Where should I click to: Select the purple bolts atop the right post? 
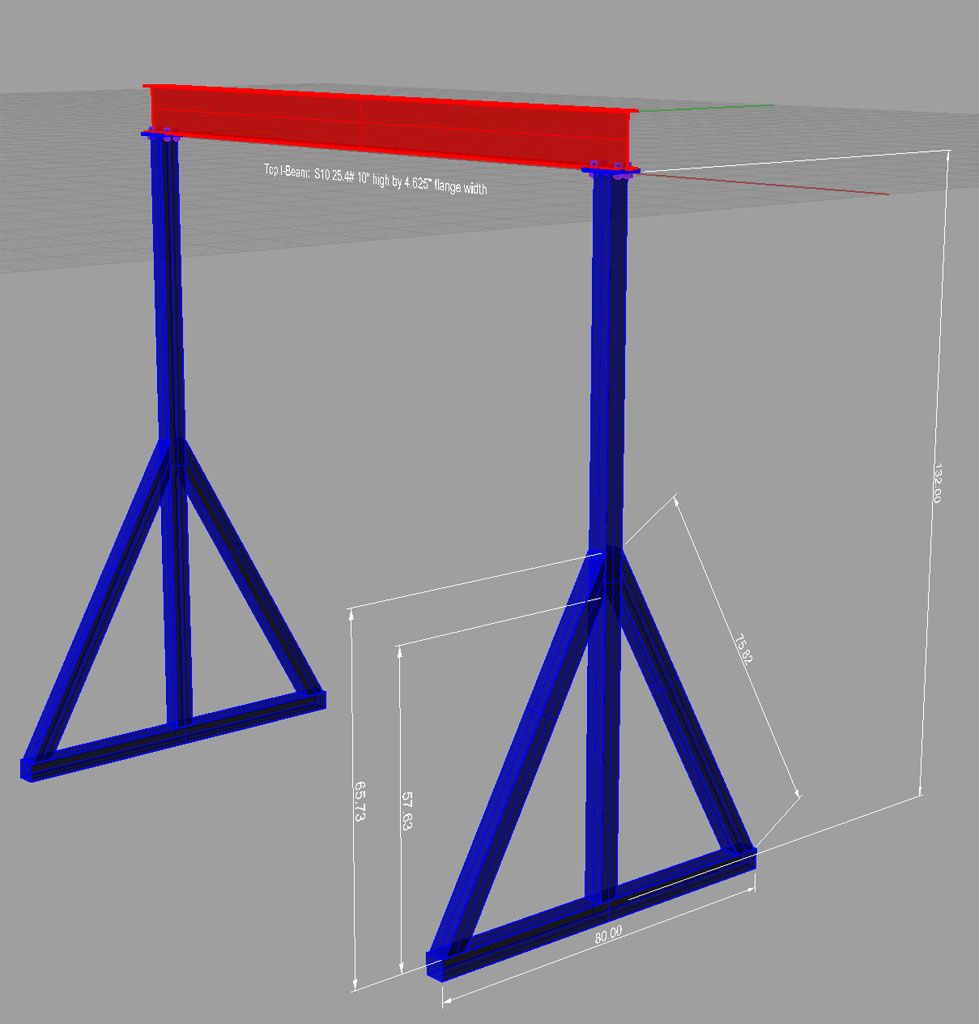(x=610, y=170)
